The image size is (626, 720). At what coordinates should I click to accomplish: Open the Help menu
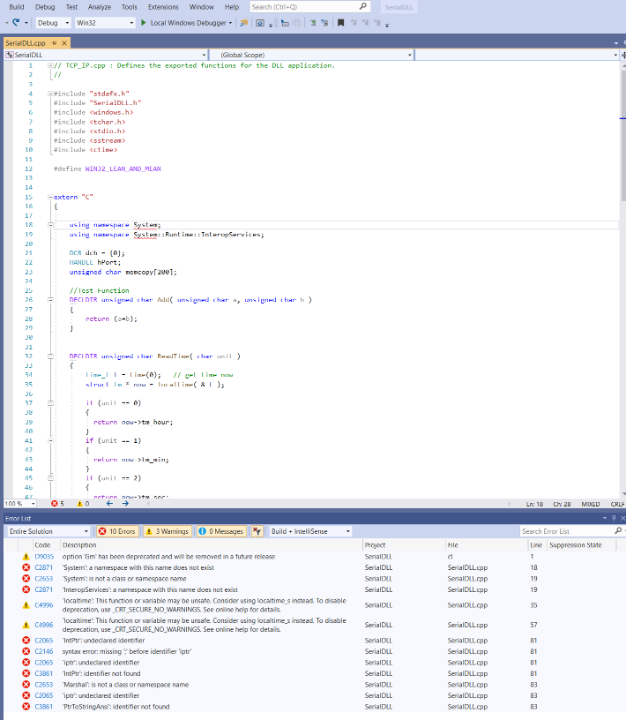[x=231, y=7]
